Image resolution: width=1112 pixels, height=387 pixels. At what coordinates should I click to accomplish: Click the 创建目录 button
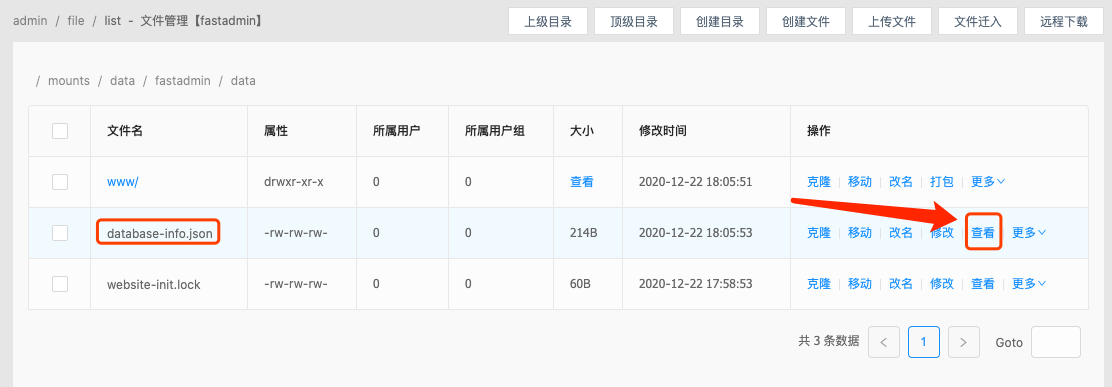(720, 21)
